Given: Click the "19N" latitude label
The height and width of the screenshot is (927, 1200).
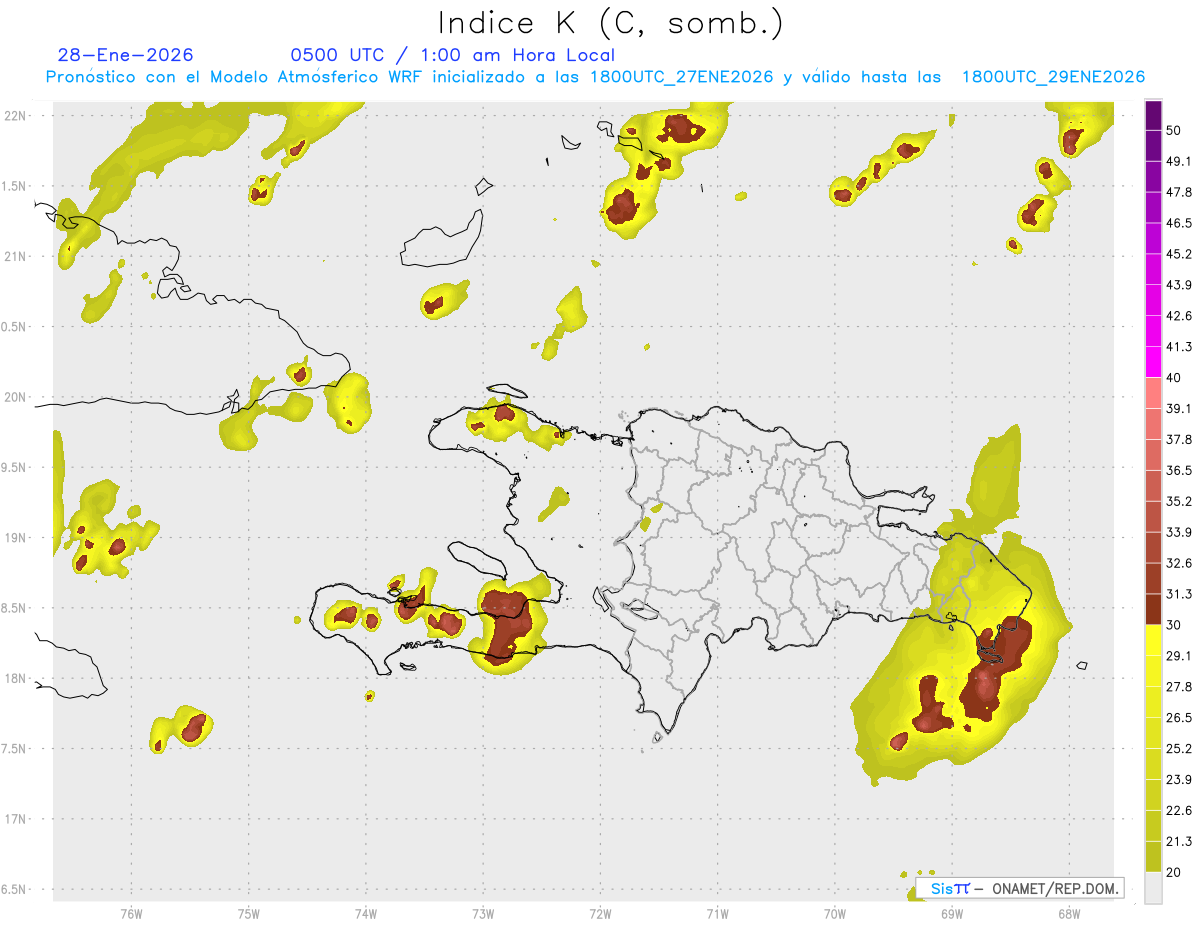Looking at the screenshot, I should (16, 537).
